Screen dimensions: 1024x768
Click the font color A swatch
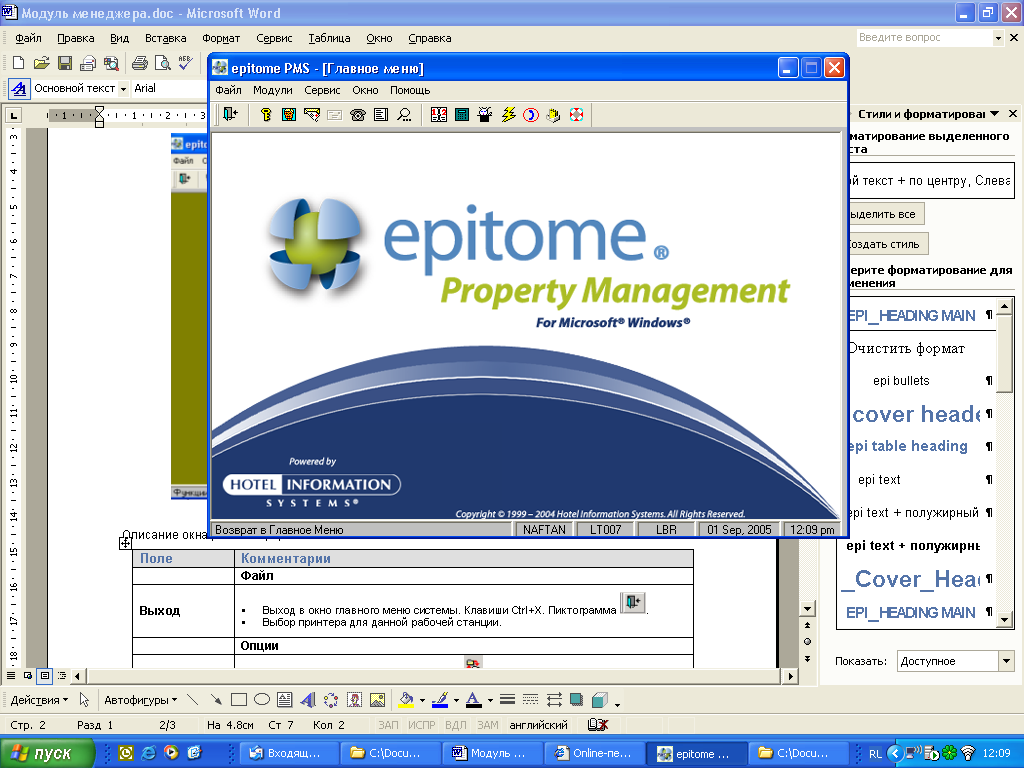pyautogui.click(x=473, y=700)
